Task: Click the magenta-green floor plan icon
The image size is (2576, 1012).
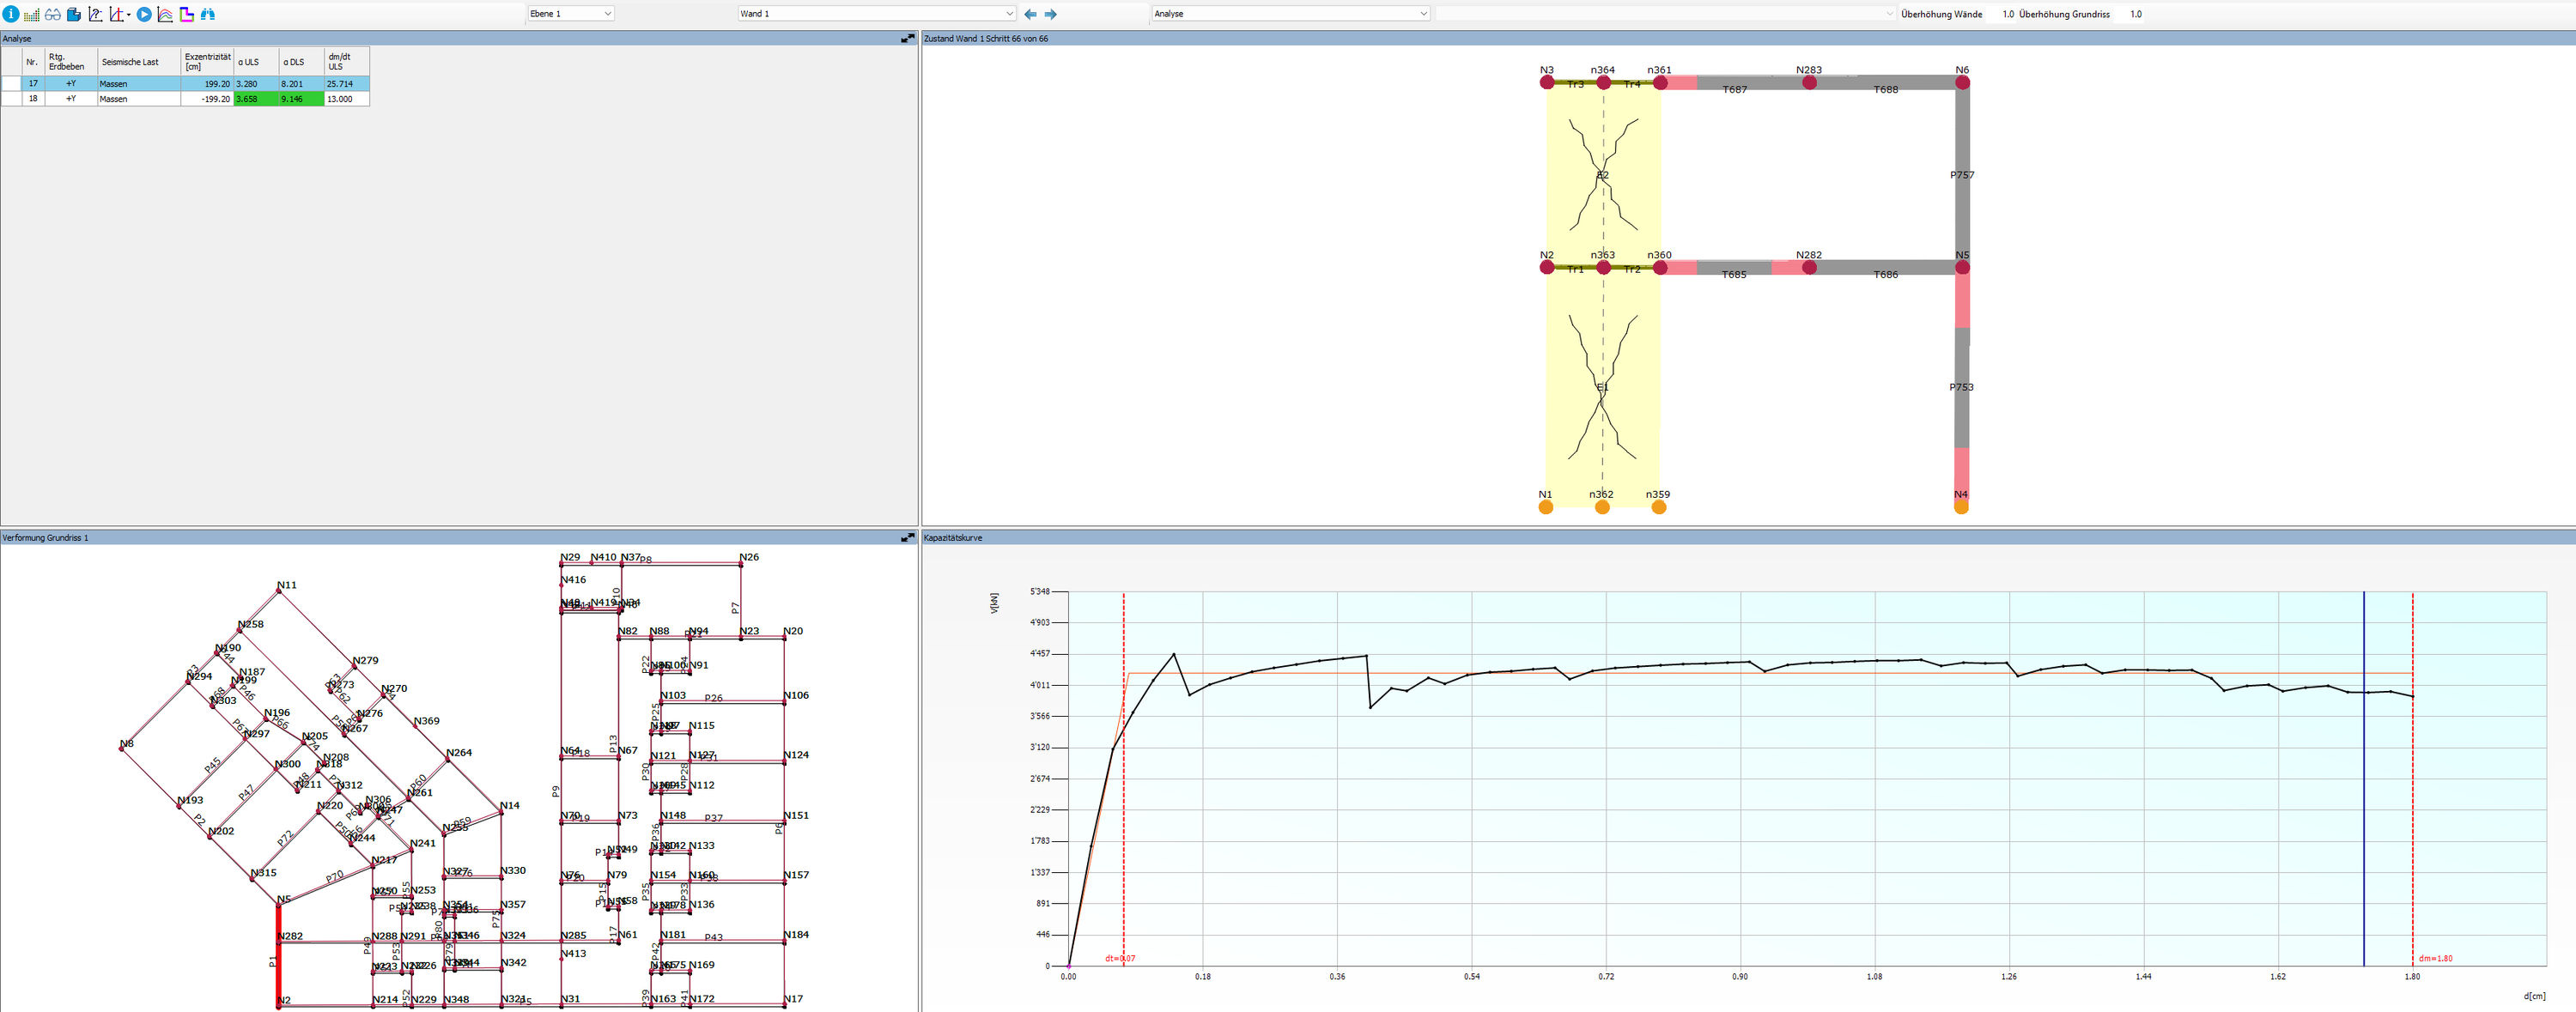Action: pos(187,14)
